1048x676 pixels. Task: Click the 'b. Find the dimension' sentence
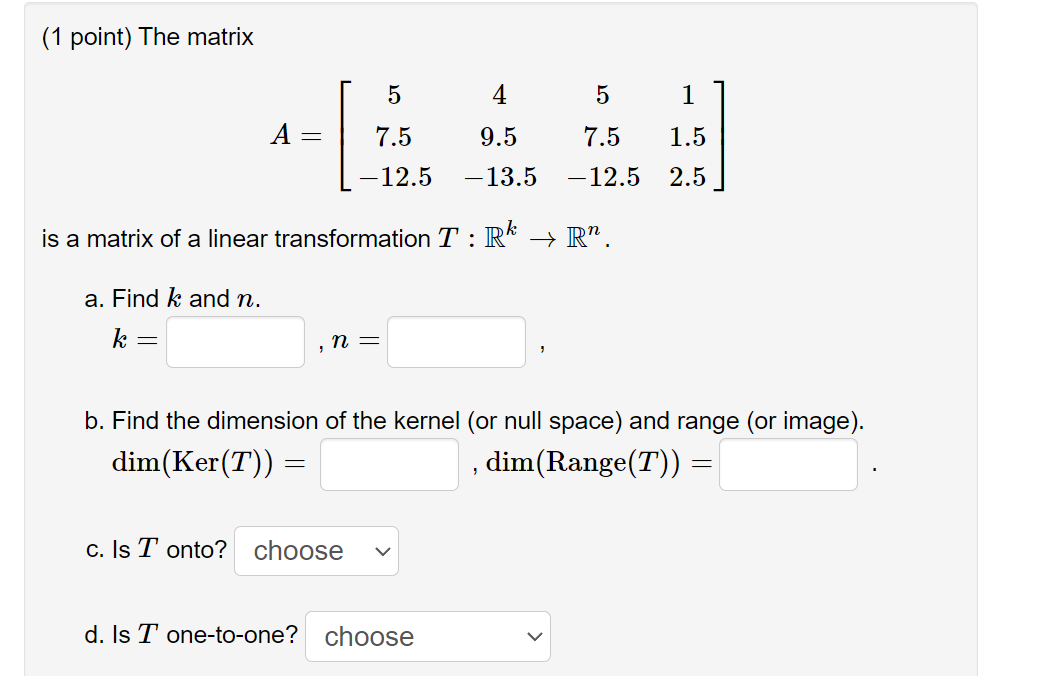point(474,421)
